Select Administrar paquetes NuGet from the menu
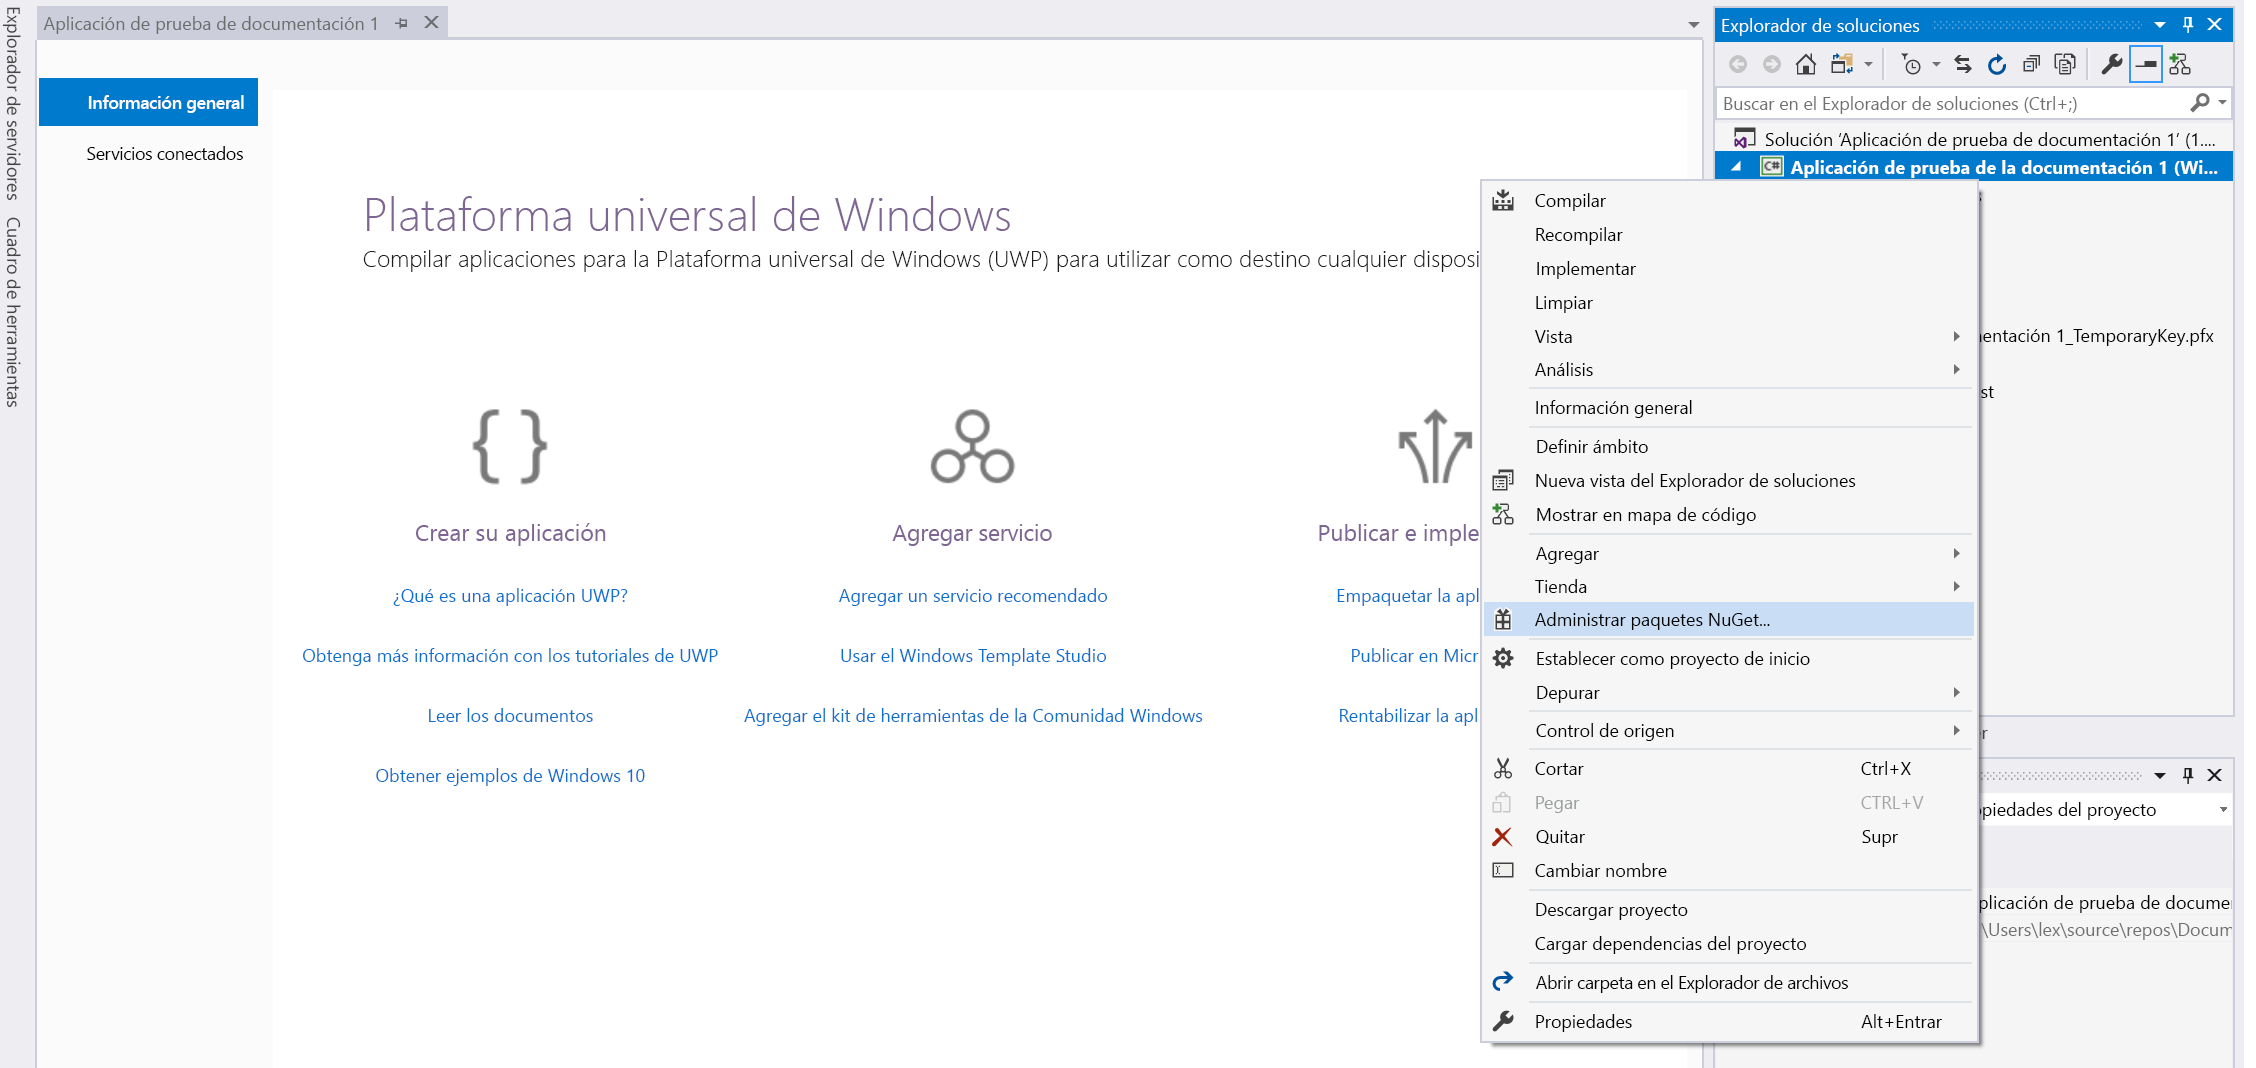This screenshot has width=2256, height=1068. pos(1650,619)
